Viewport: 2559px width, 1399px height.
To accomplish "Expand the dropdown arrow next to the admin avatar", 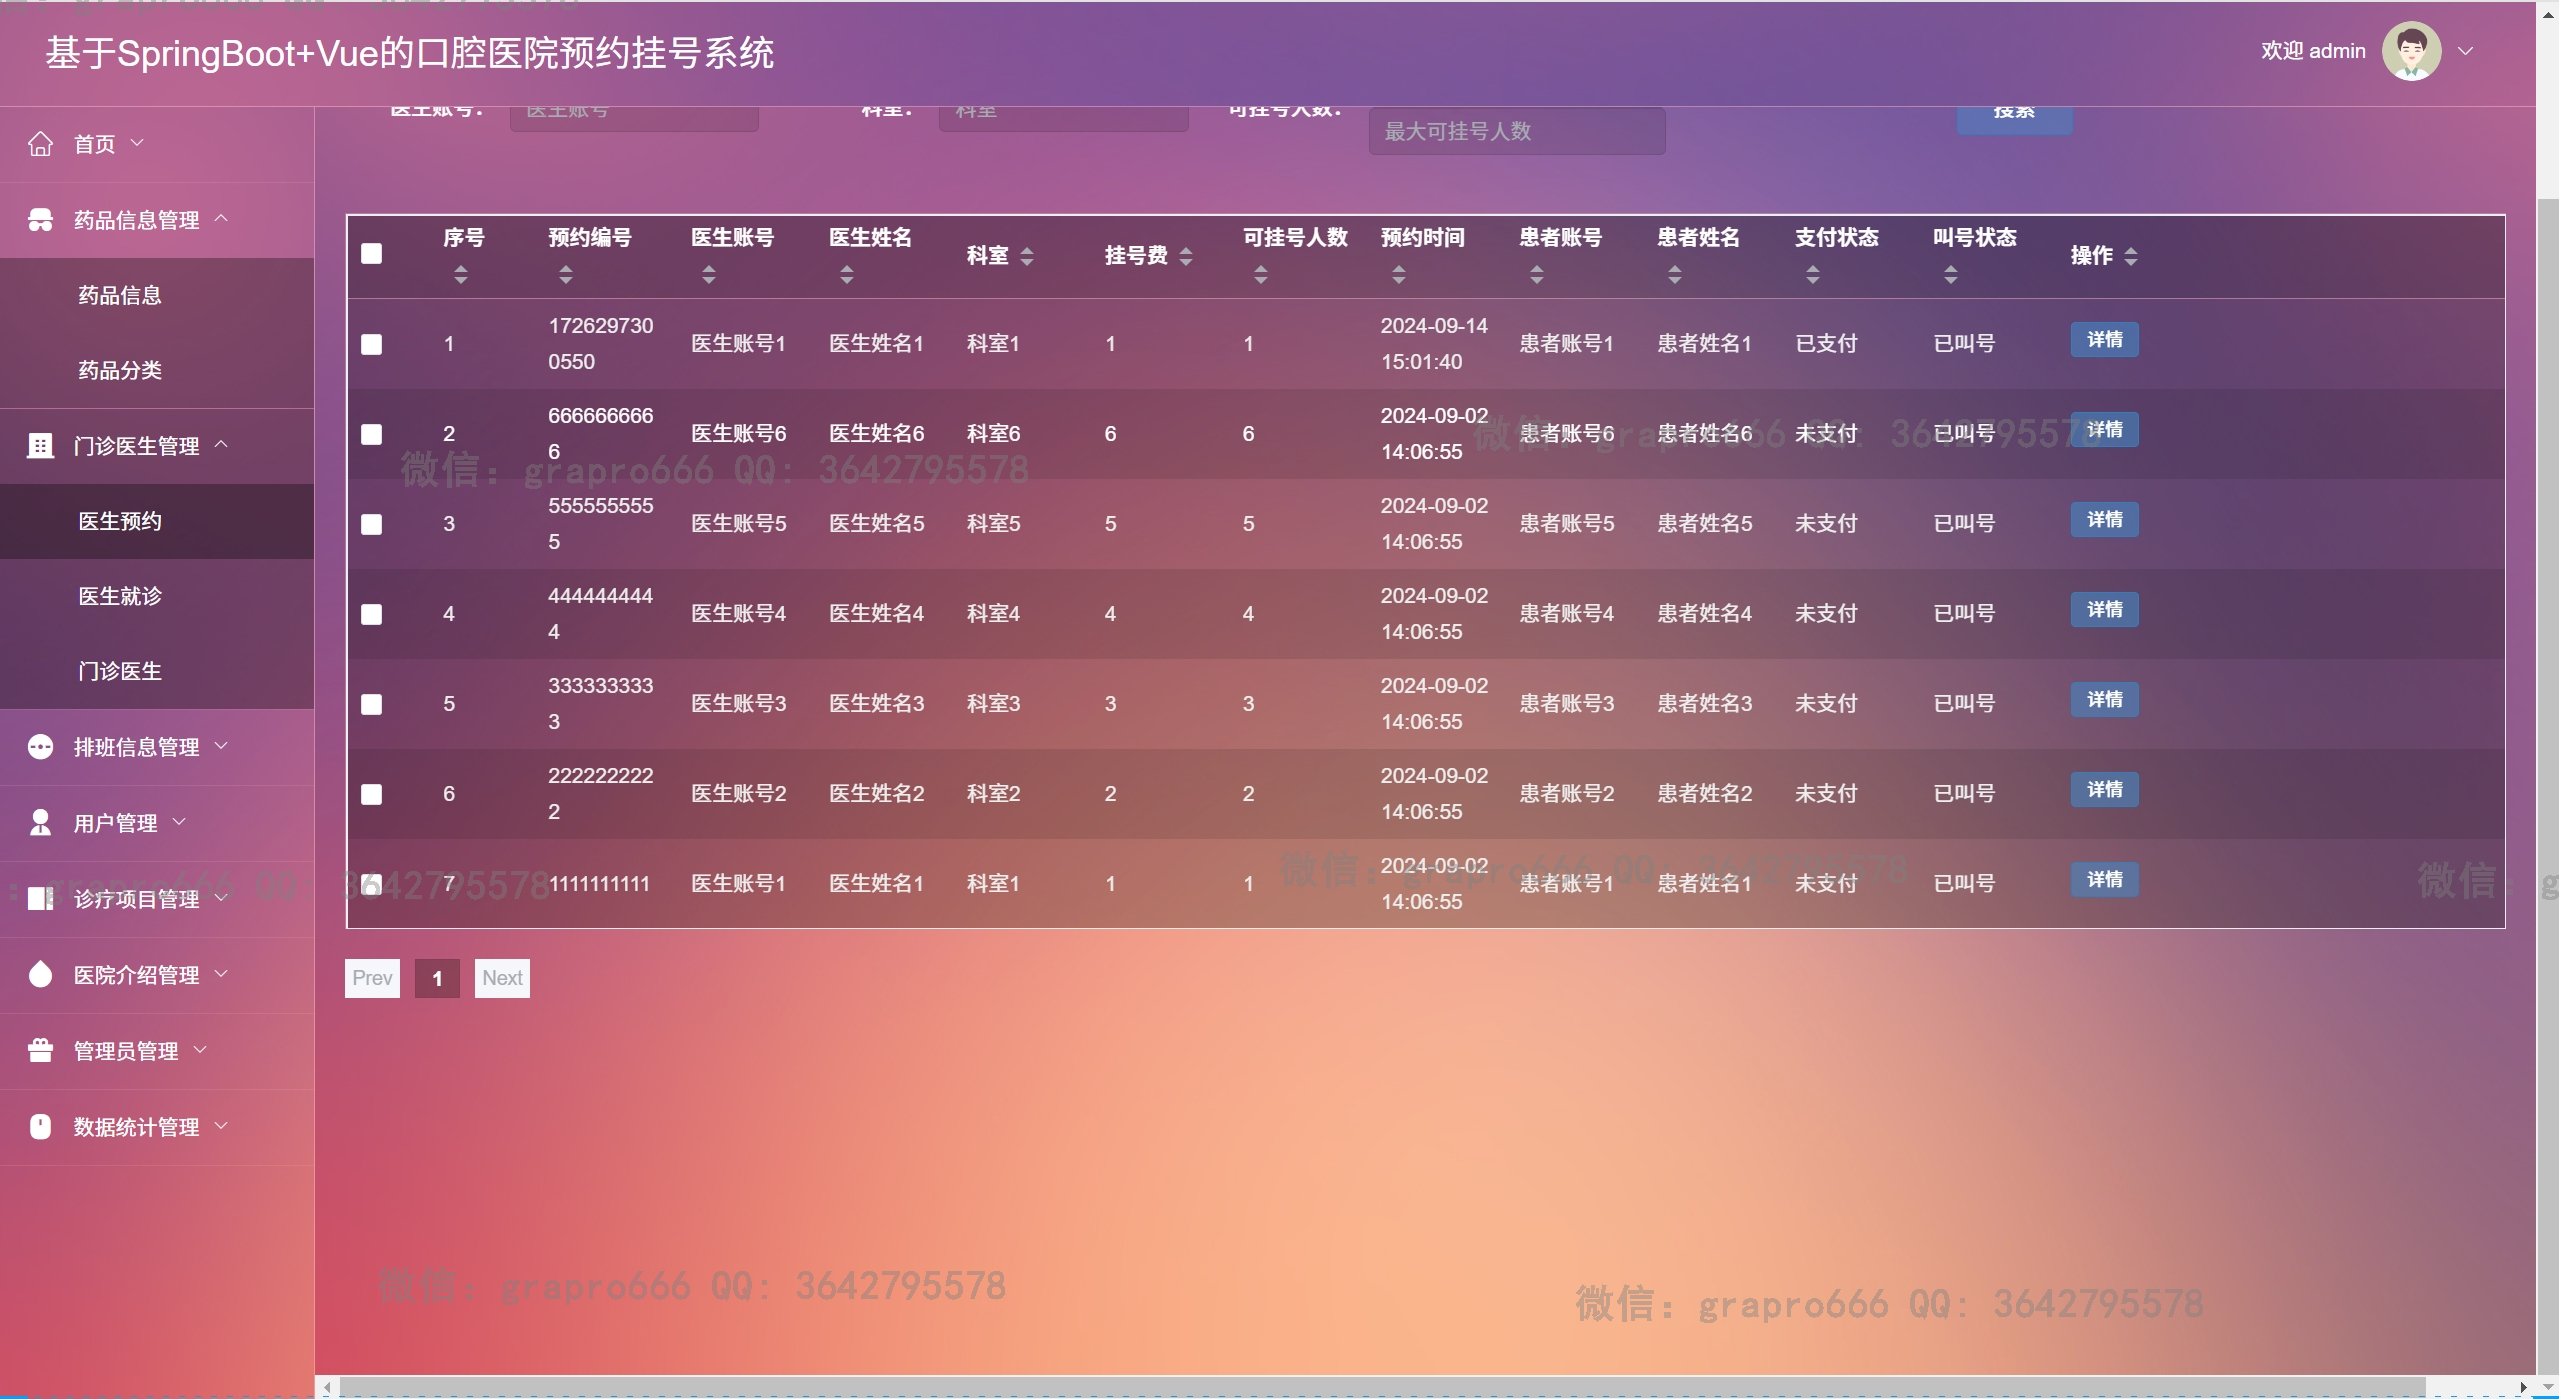I will [x=2466, y=51].
